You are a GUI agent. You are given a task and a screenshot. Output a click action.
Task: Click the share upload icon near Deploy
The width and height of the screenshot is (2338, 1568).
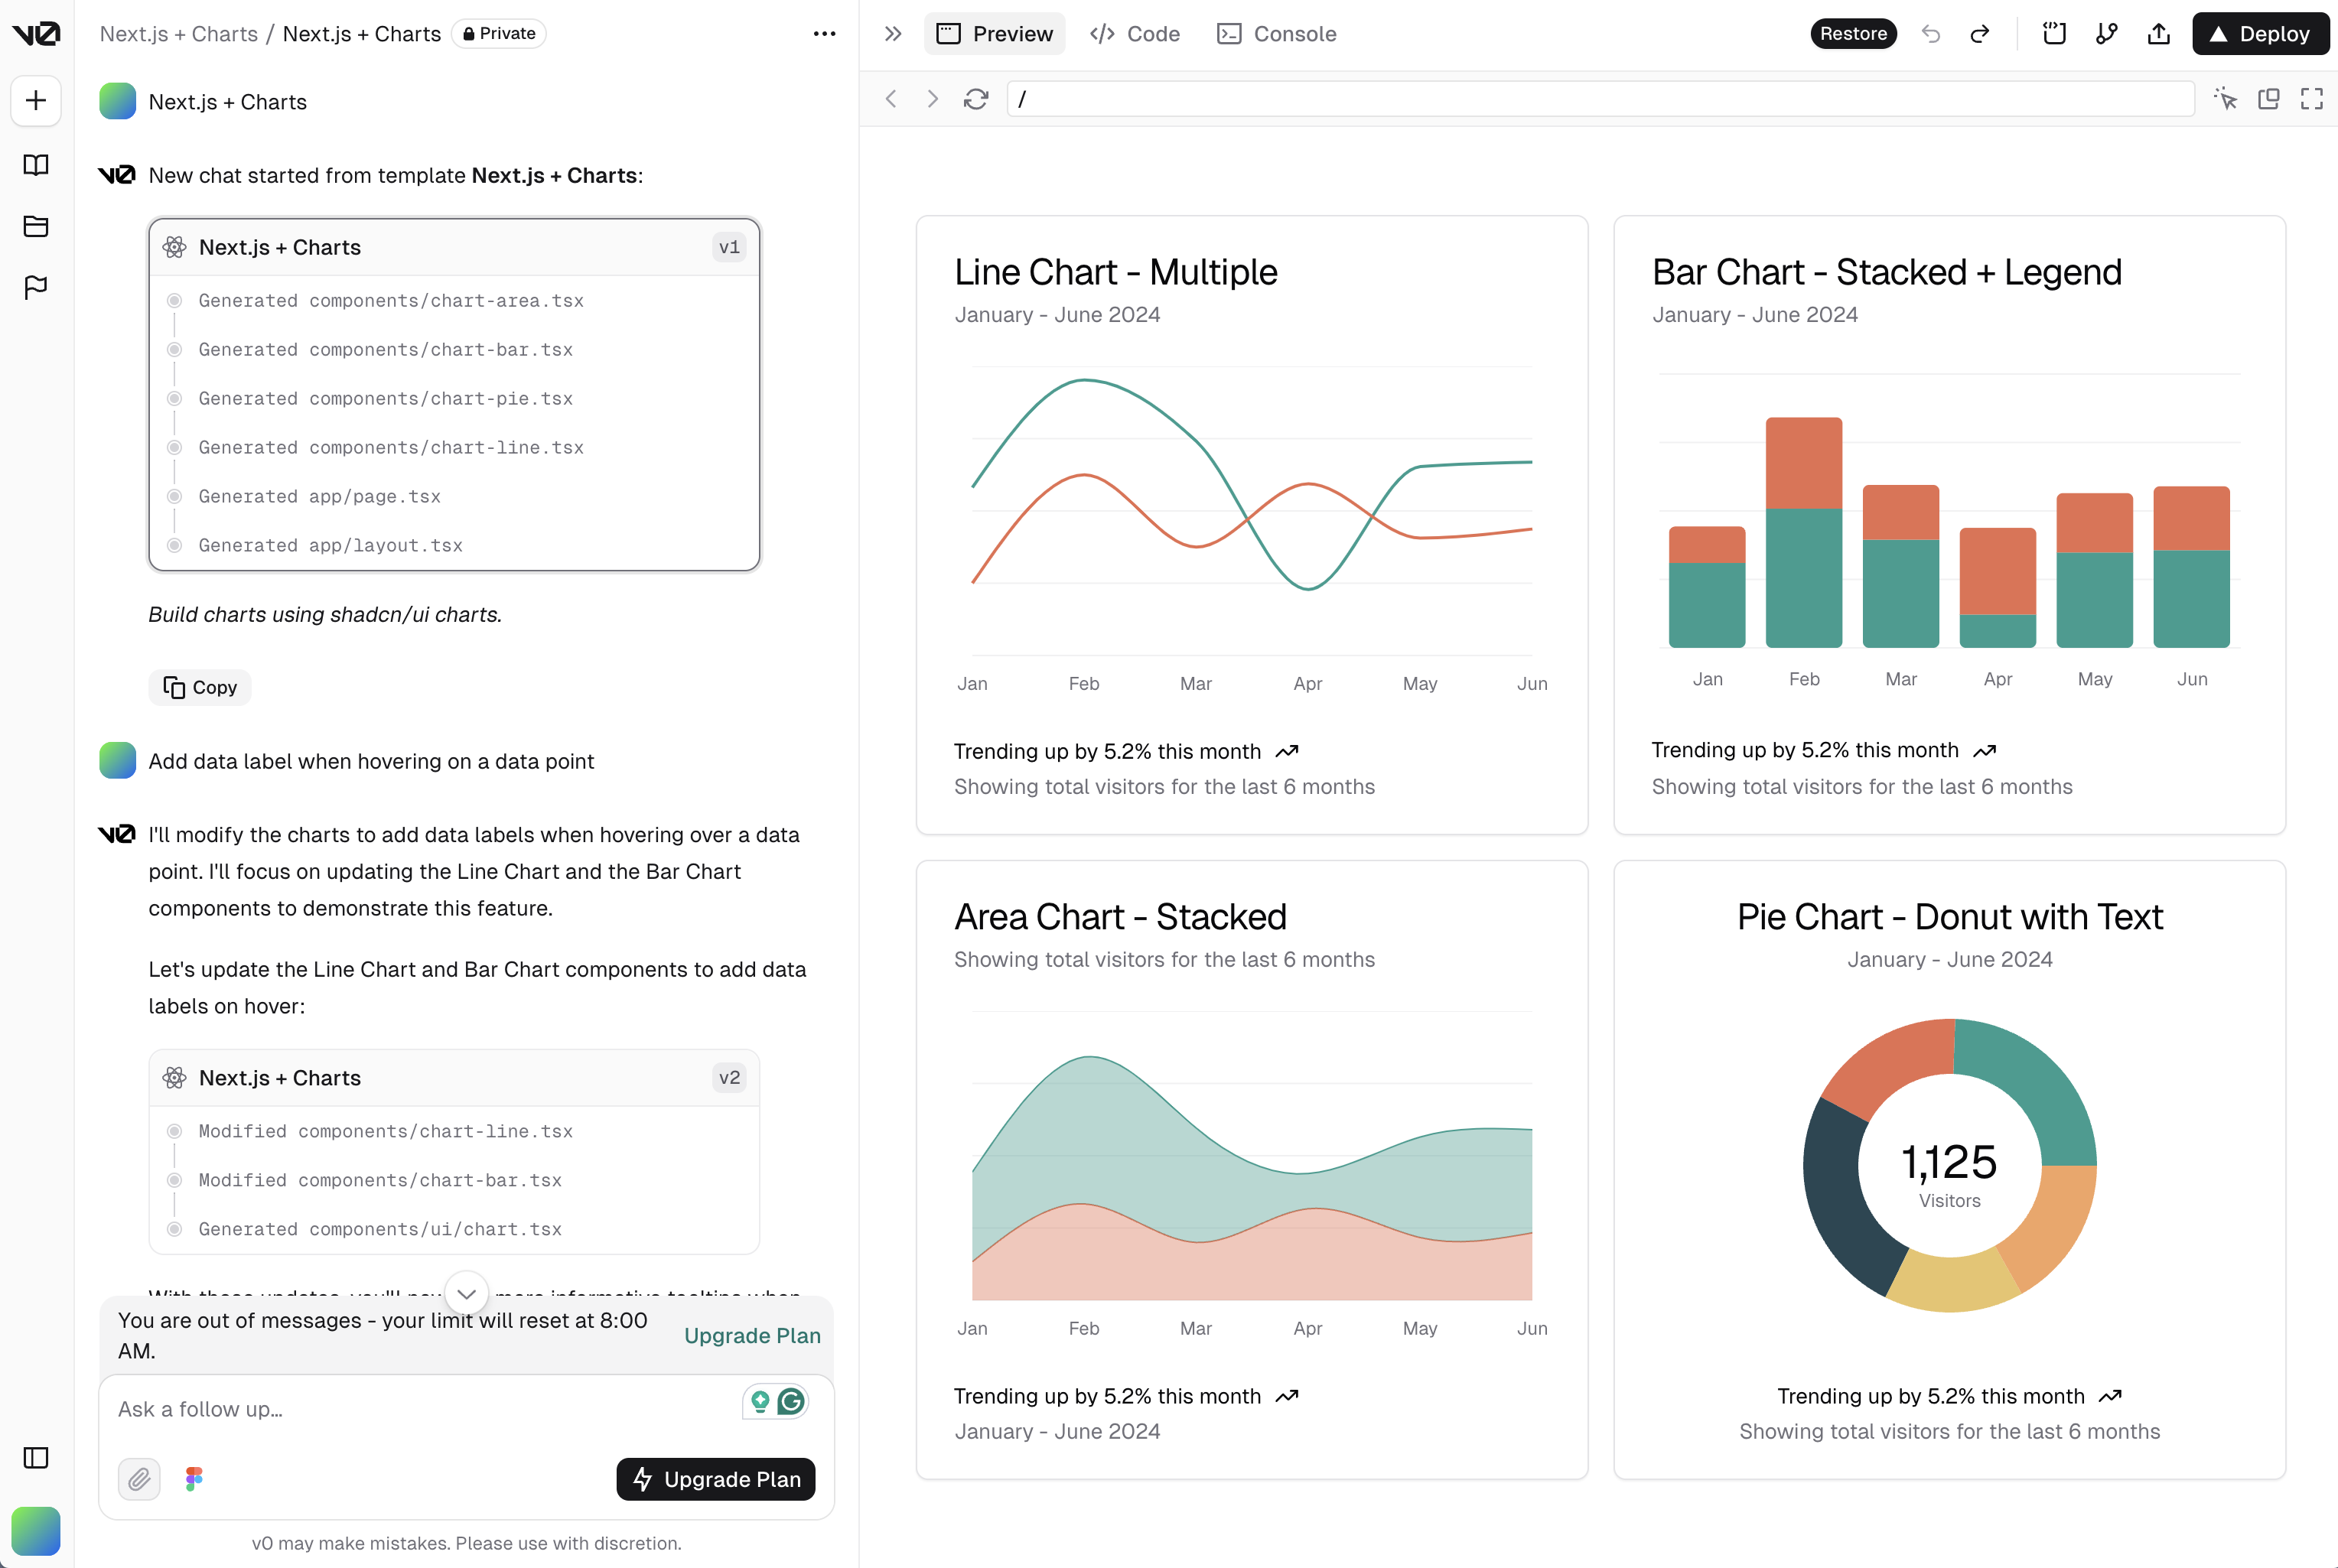click(2158, 34)
